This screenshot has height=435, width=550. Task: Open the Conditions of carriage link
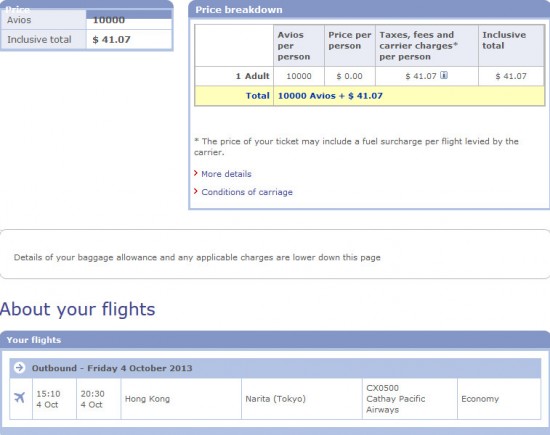tap(247, 192)
